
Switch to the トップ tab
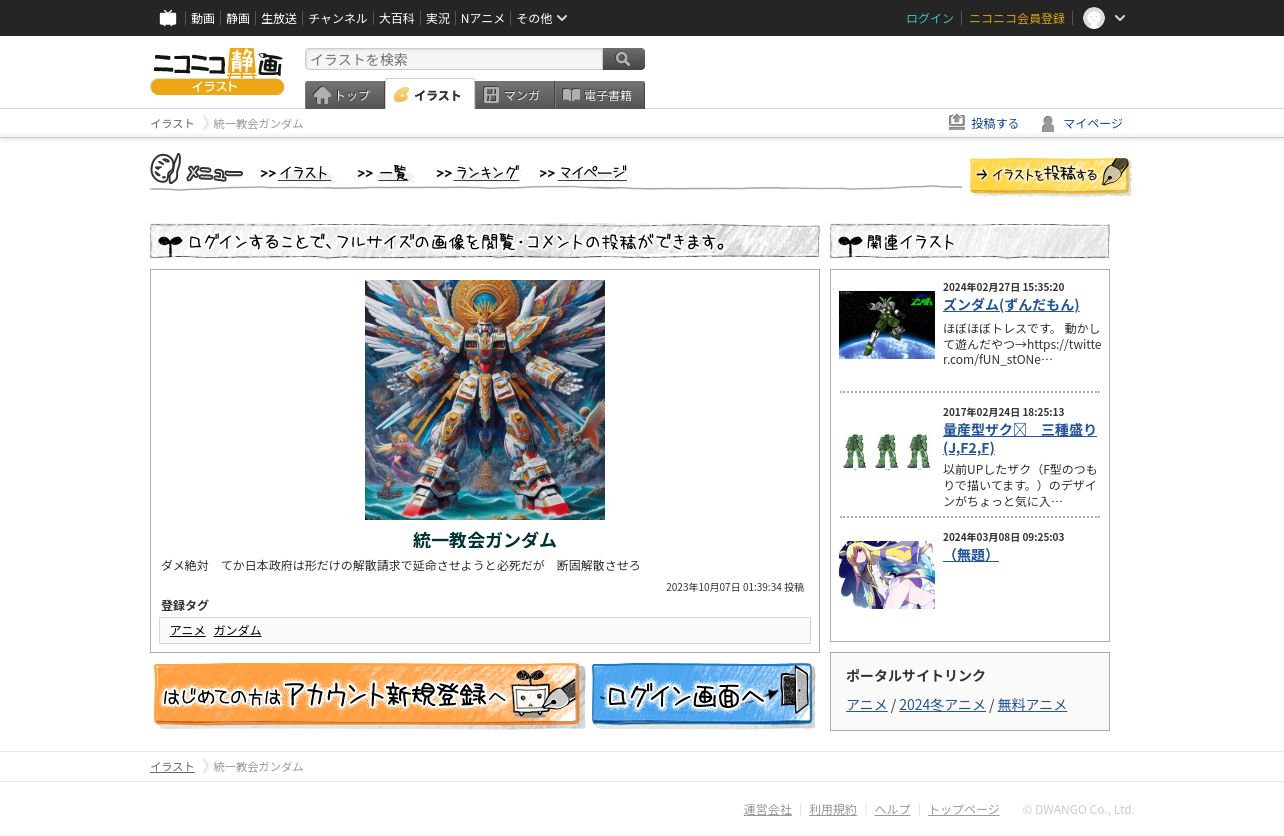click(345, 95)
